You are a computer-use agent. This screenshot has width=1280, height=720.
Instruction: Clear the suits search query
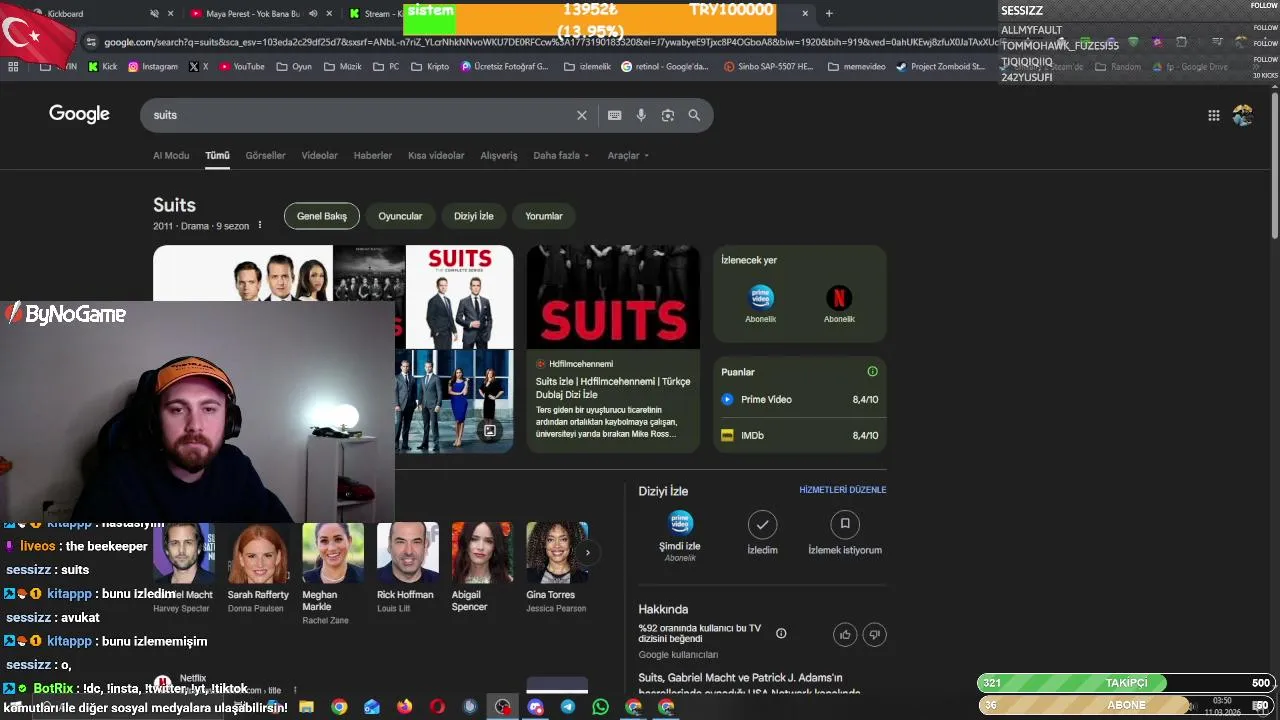581,115
